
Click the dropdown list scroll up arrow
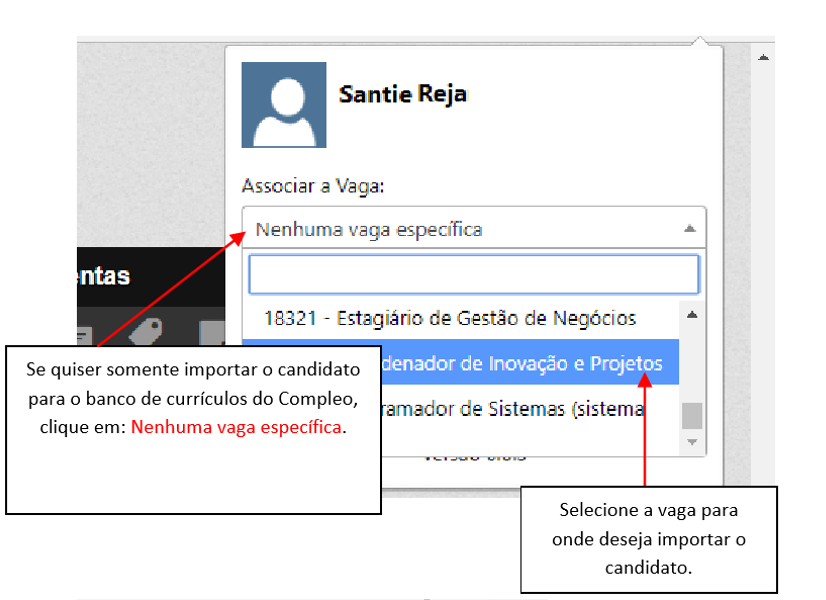pyautogui.click(x=692, y=315)
